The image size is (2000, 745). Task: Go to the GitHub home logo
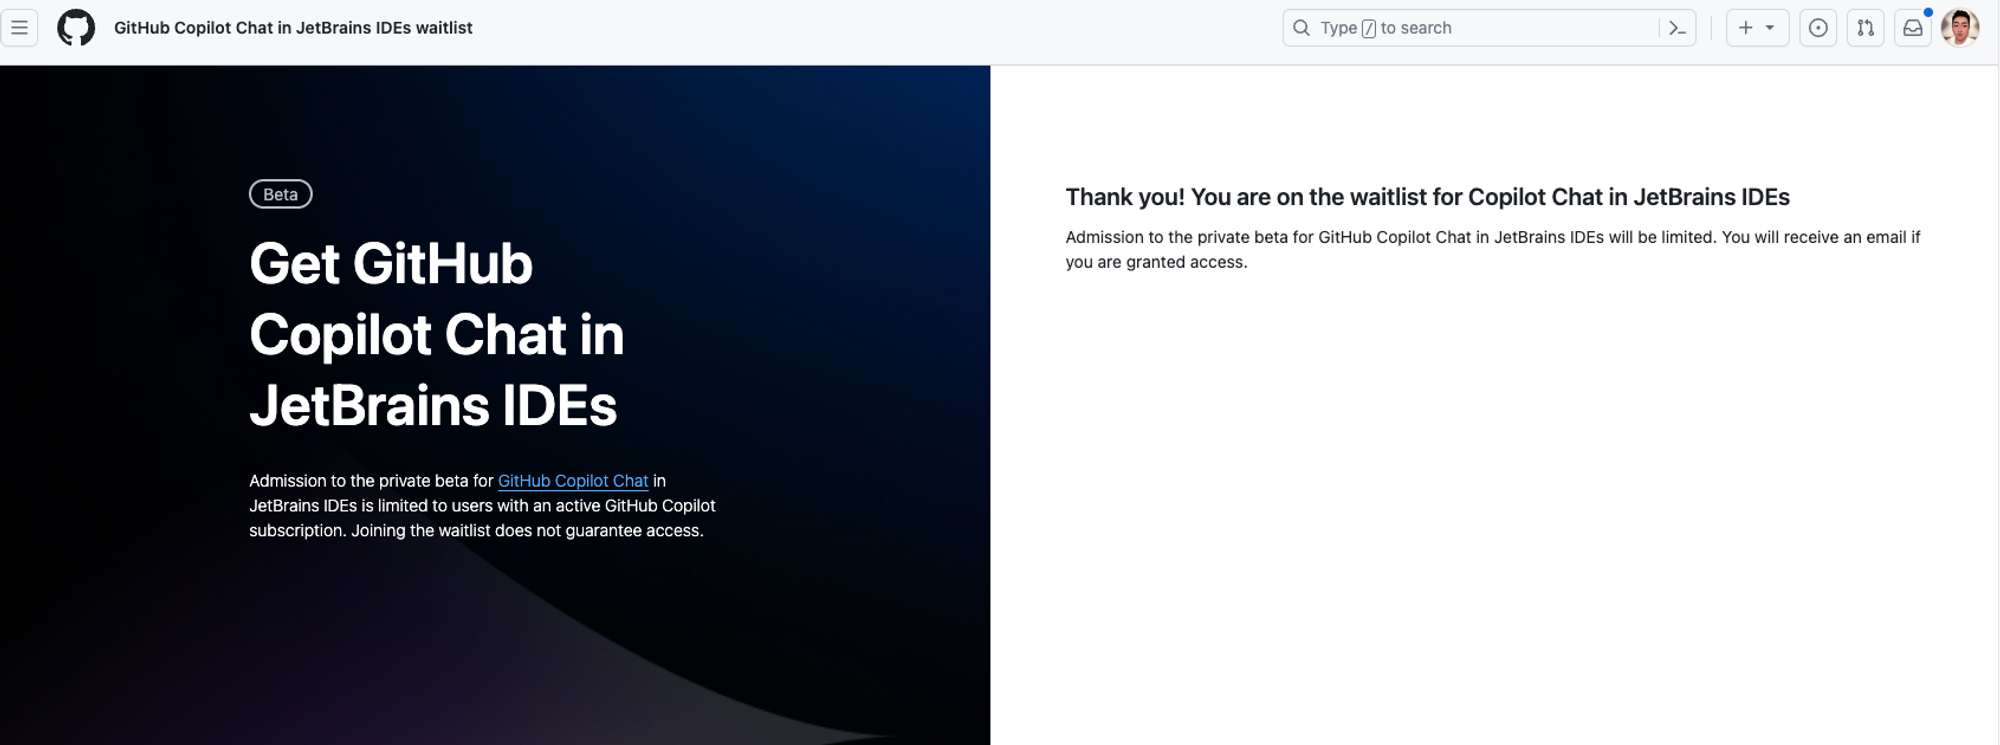[x=76, y=28]
